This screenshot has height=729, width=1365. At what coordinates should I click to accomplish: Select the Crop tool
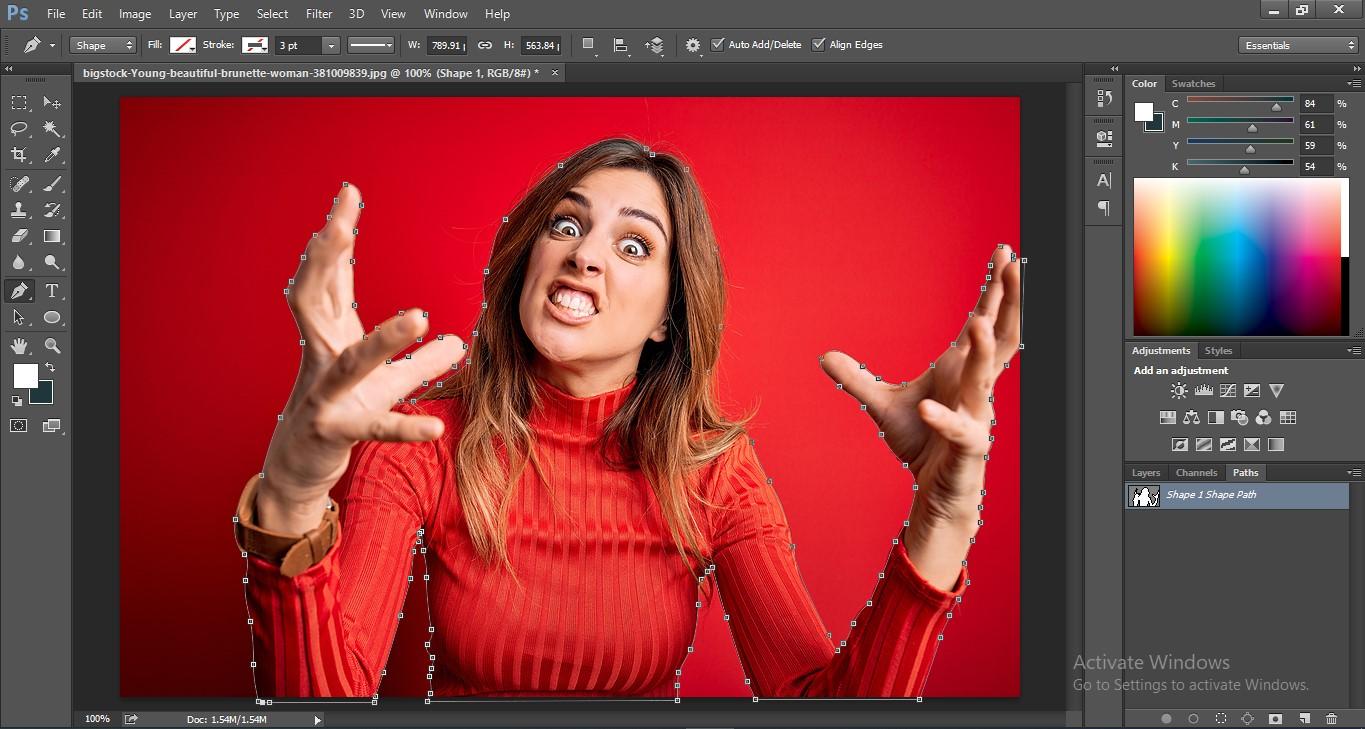(x=18, y=155)
